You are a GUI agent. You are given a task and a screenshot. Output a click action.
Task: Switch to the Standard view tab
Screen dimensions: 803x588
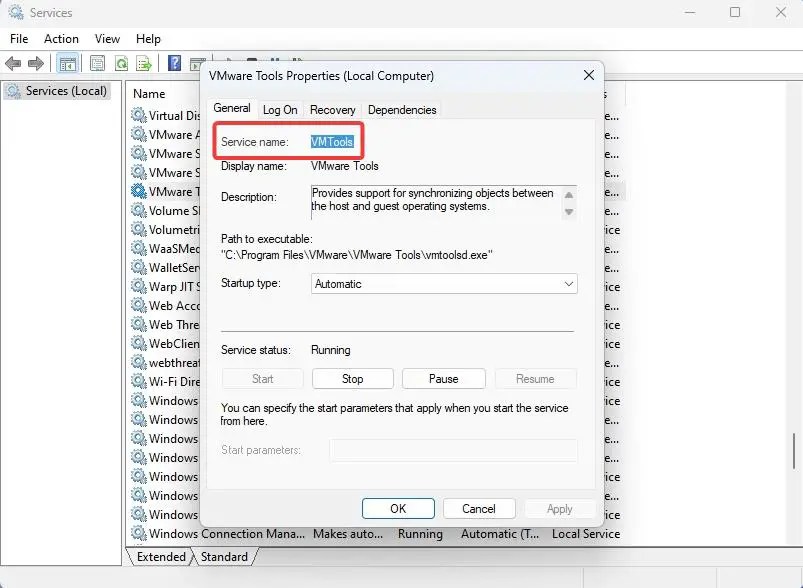[x=224, y=557]
